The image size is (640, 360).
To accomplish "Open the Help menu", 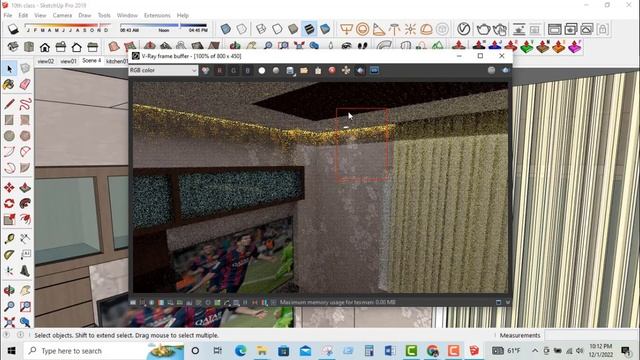I will pos(182,15).
